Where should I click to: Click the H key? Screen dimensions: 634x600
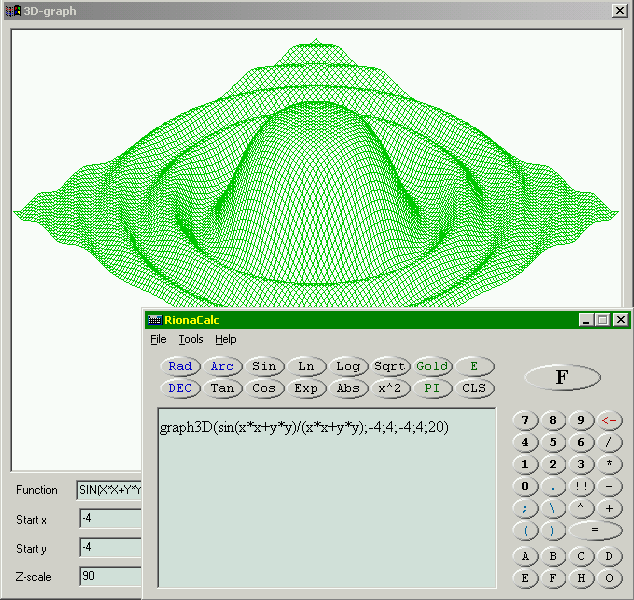point(581,579)
